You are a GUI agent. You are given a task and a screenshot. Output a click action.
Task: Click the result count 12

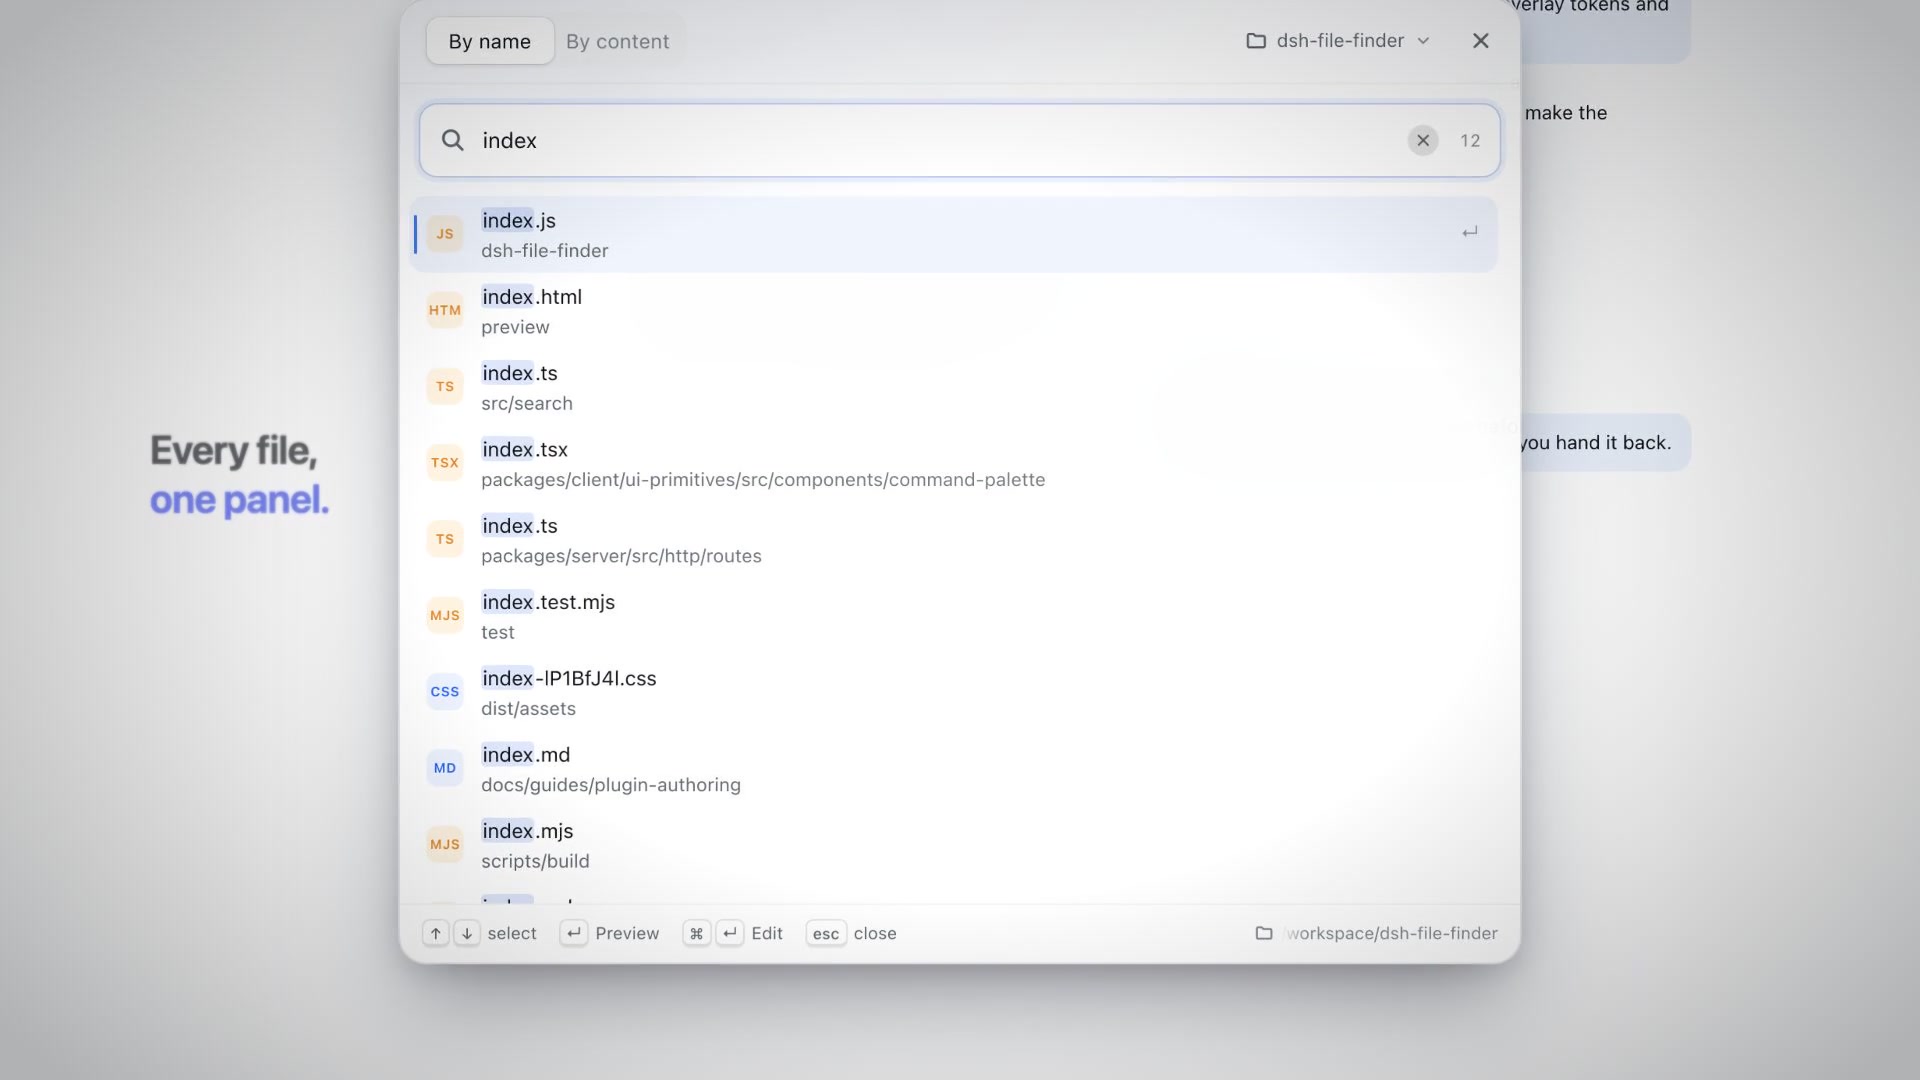point(1469,141)
